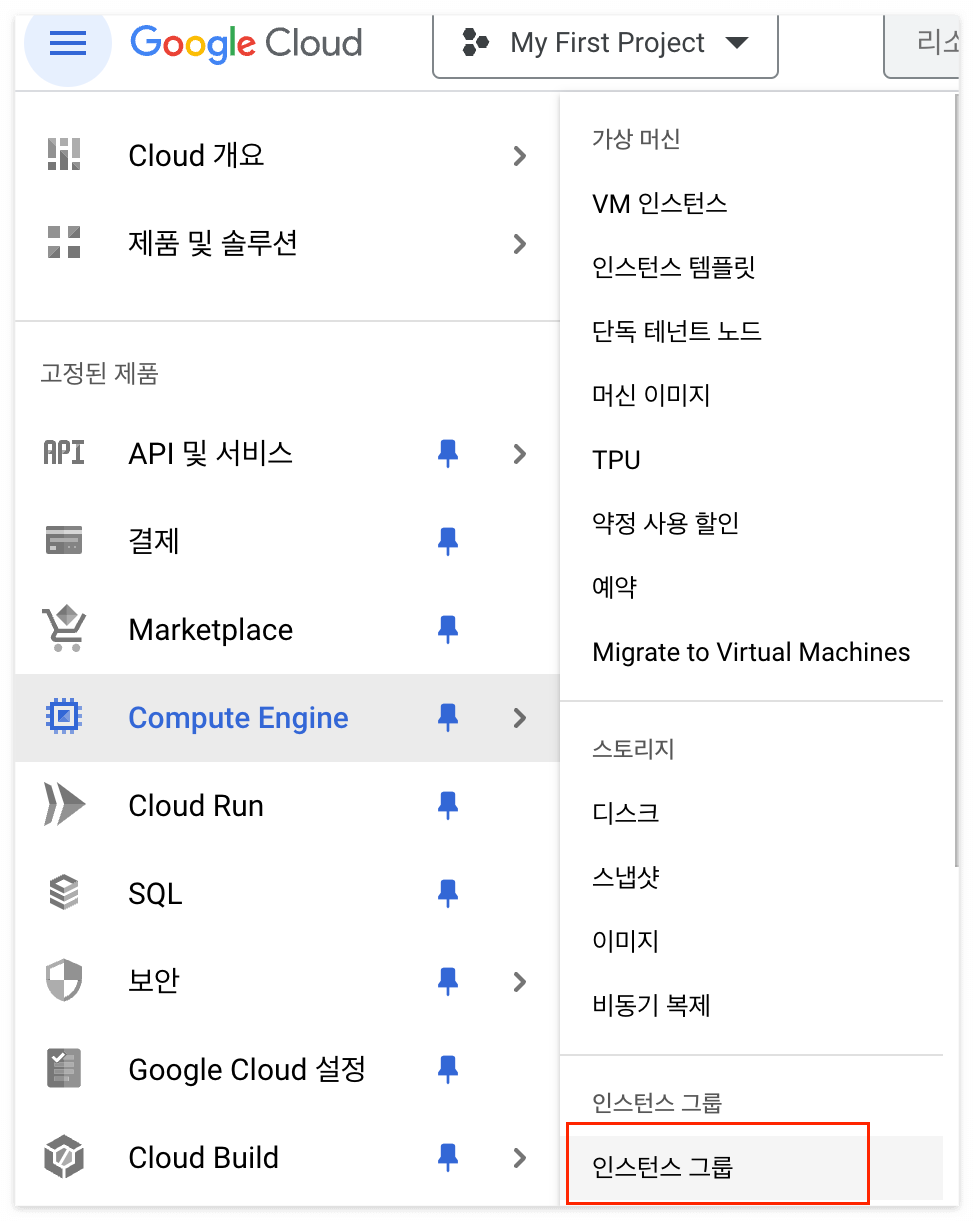Screen dimensions: 974x1221
Task: Unpin Google Cloud 설정 from pinned products
Action: 448,1070
